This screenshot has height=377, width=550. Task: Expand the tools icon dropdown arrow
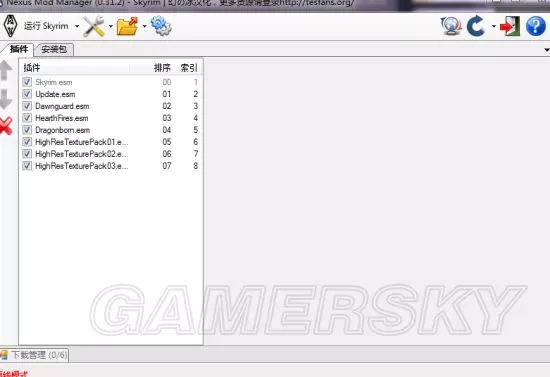(110, 26)
